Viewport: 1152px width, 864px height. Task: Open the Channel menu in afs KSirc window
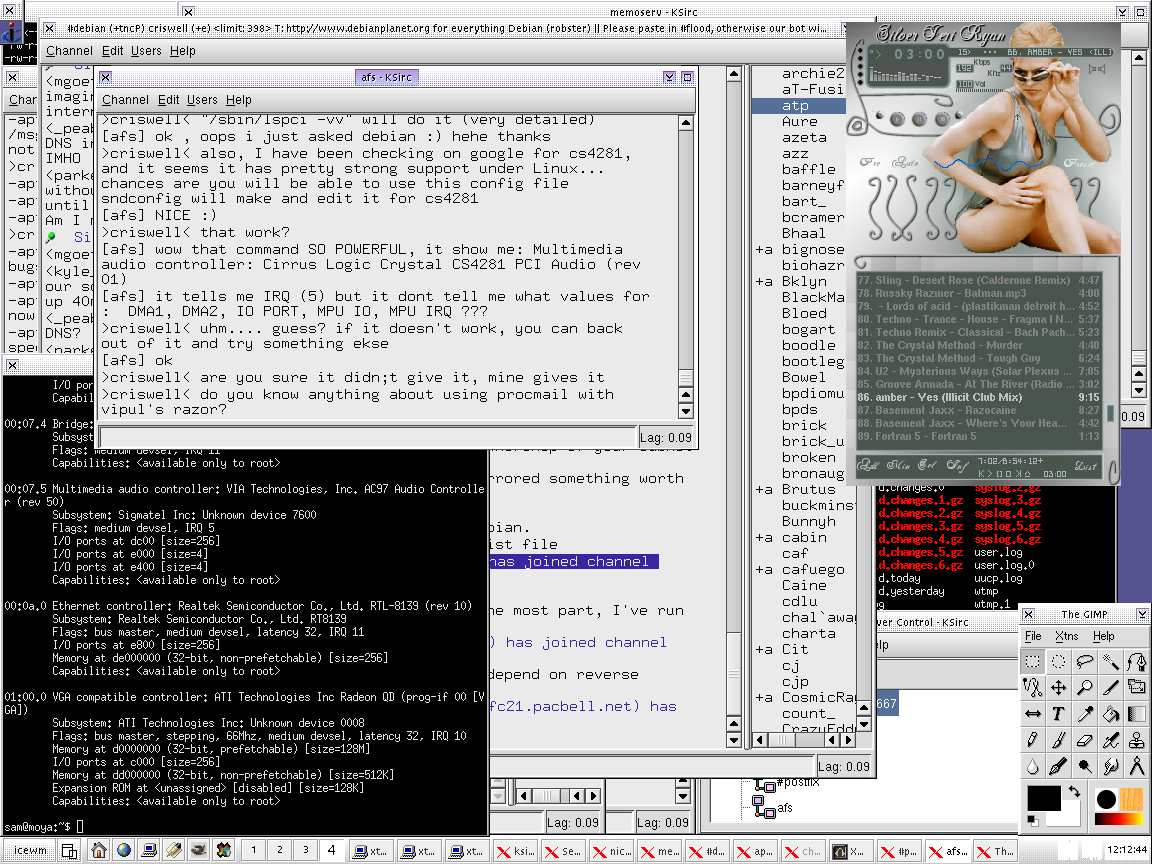pyautogui.click(x=125, y=100)
